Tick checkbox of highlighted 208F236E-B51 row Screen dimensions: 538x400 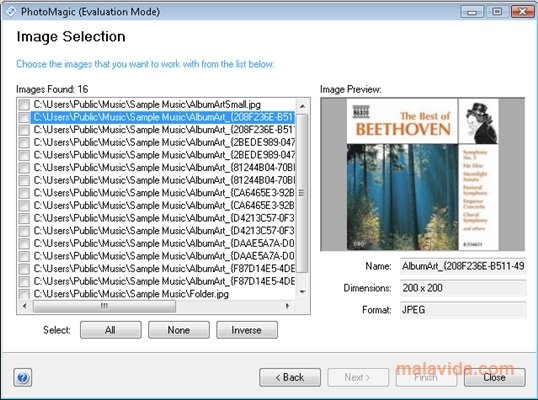click(x=24, y=117)
